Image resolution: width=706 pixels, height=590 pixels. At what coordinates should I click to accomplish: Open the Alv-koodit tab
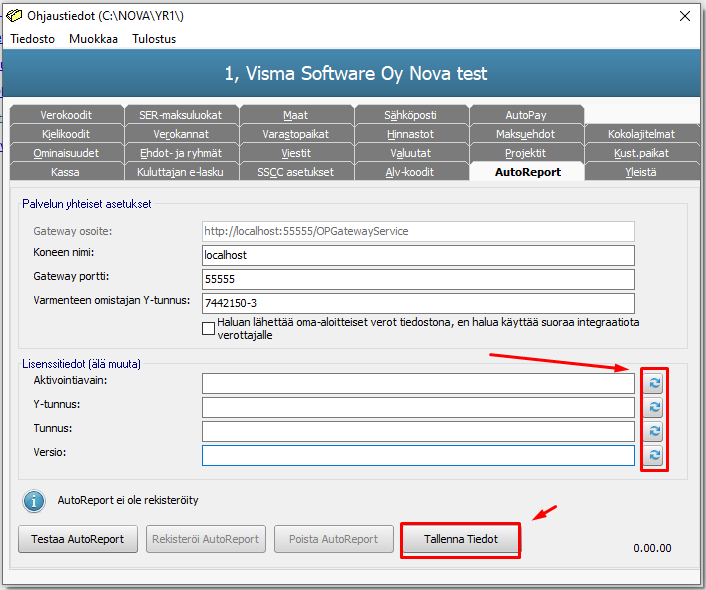[x=410, y=172]
